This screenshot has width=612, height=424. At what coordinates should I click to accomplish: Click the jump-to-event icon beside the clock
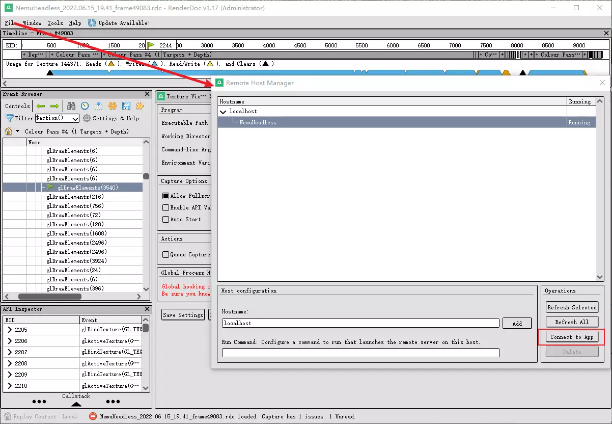point(98,106)
